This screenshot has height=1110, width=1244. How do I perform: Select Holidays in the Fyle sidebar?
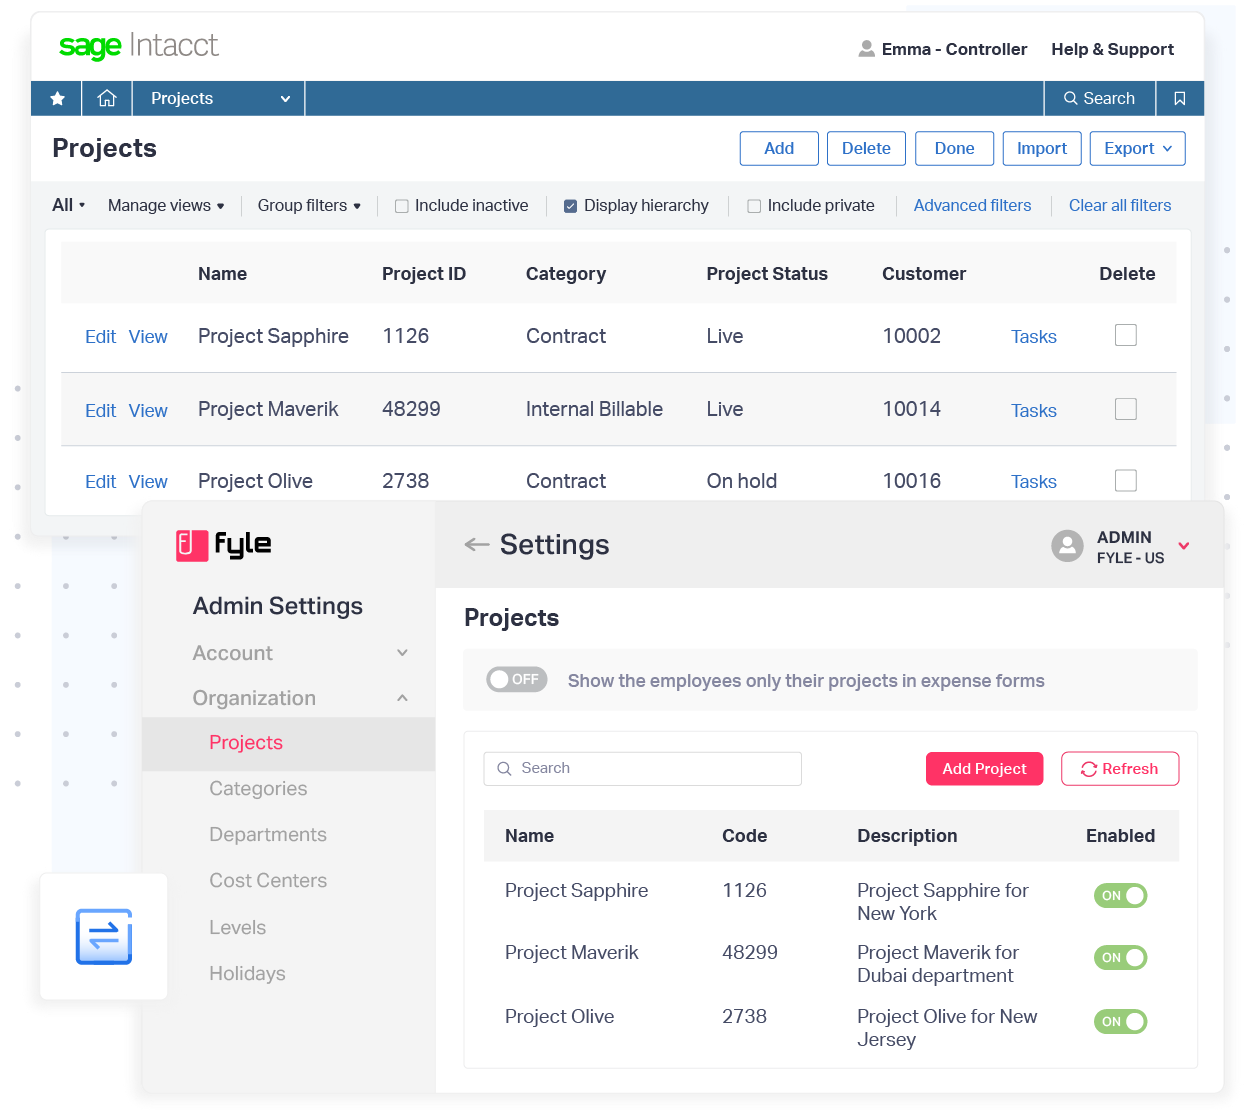point(247,973)
